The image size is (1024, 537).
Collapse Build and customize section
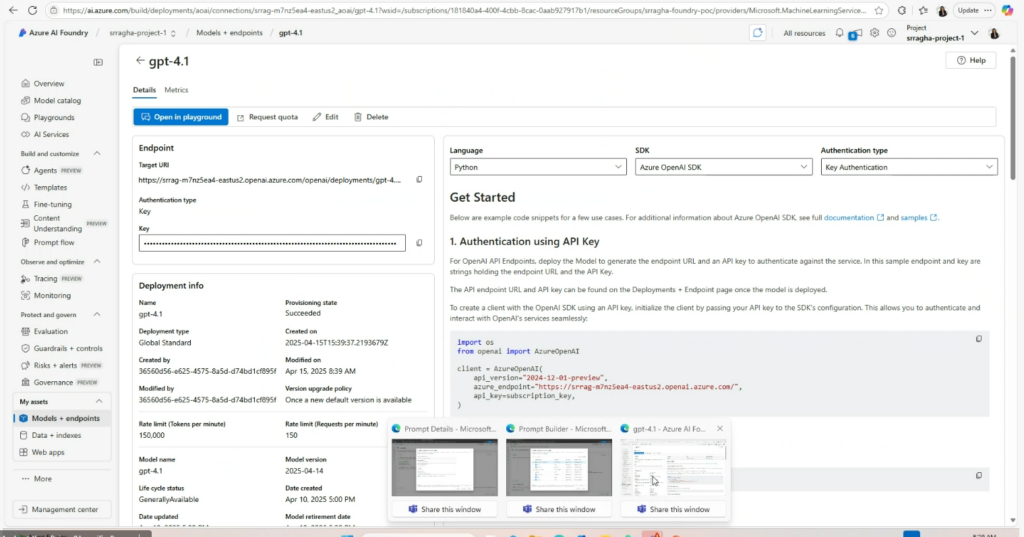pos(97,154)
